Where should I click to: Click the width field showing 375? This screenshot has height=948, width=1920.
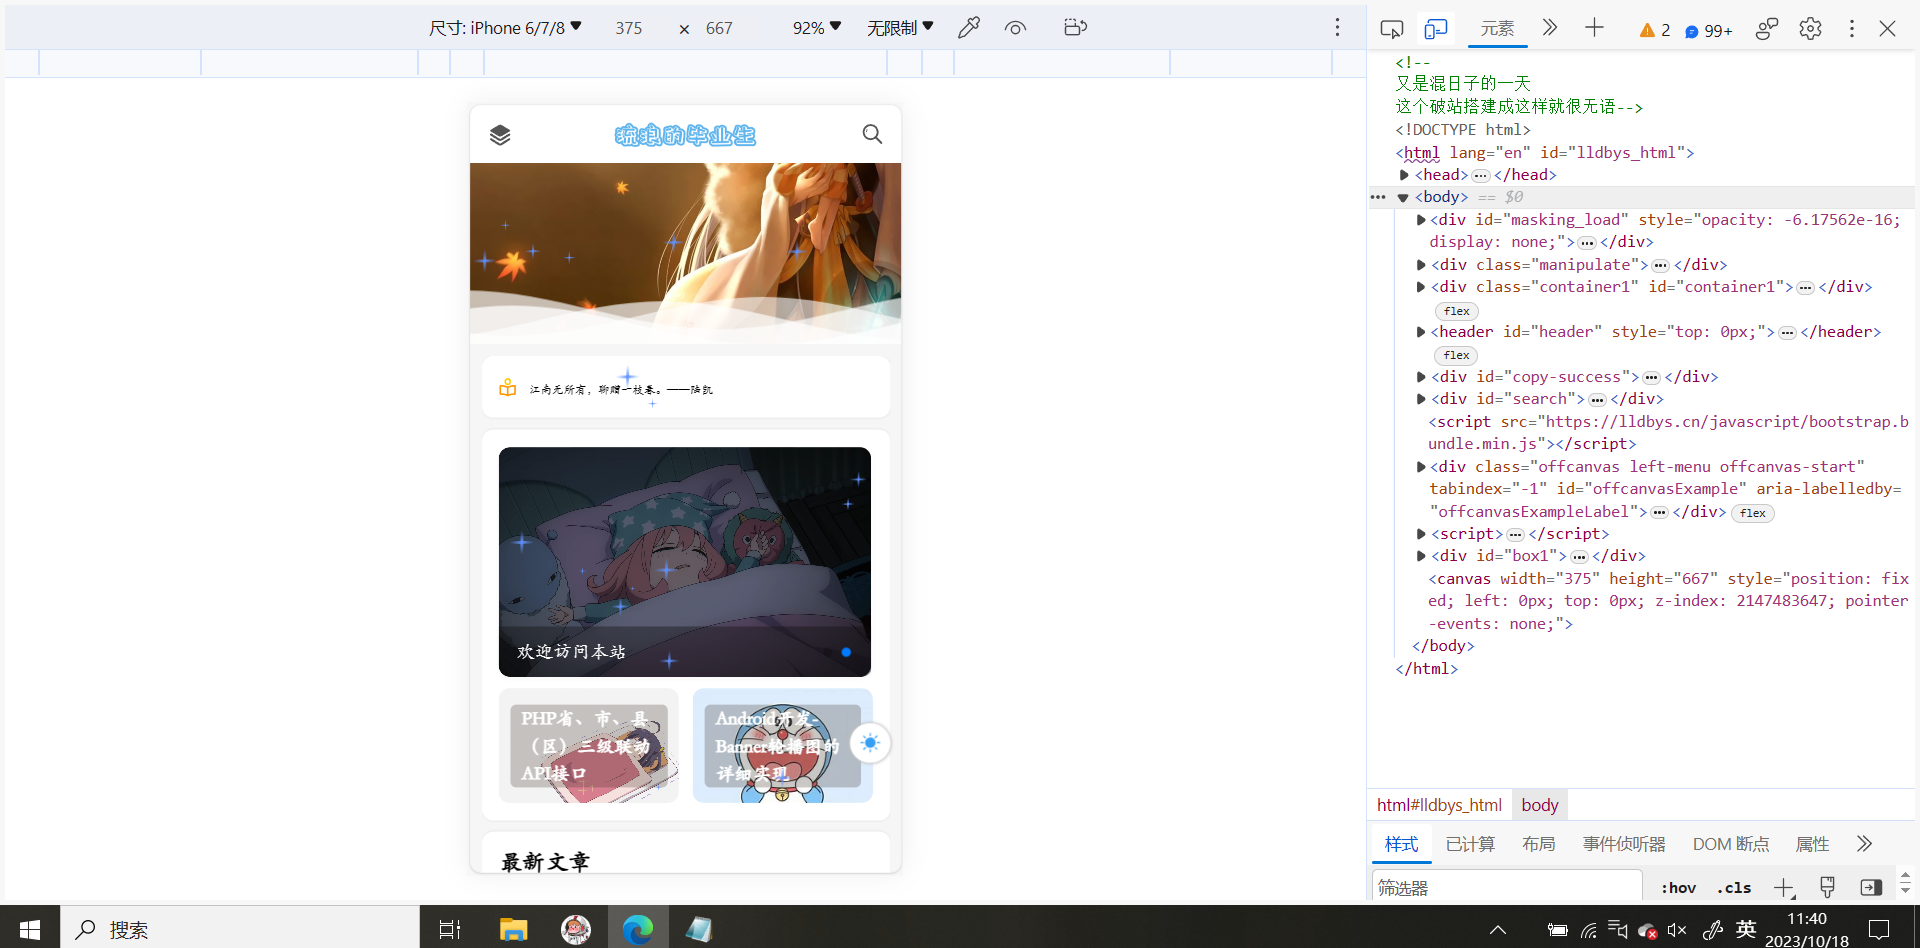tap(629, 28)
